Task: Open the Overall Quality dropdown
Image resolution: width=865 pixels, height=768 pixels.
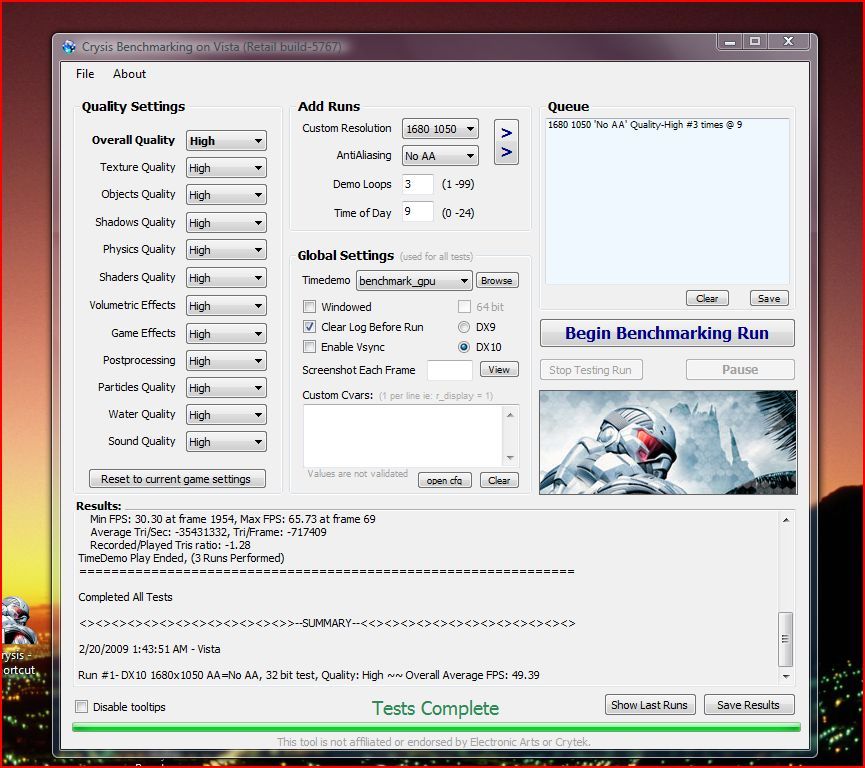Action: [226, 141]
